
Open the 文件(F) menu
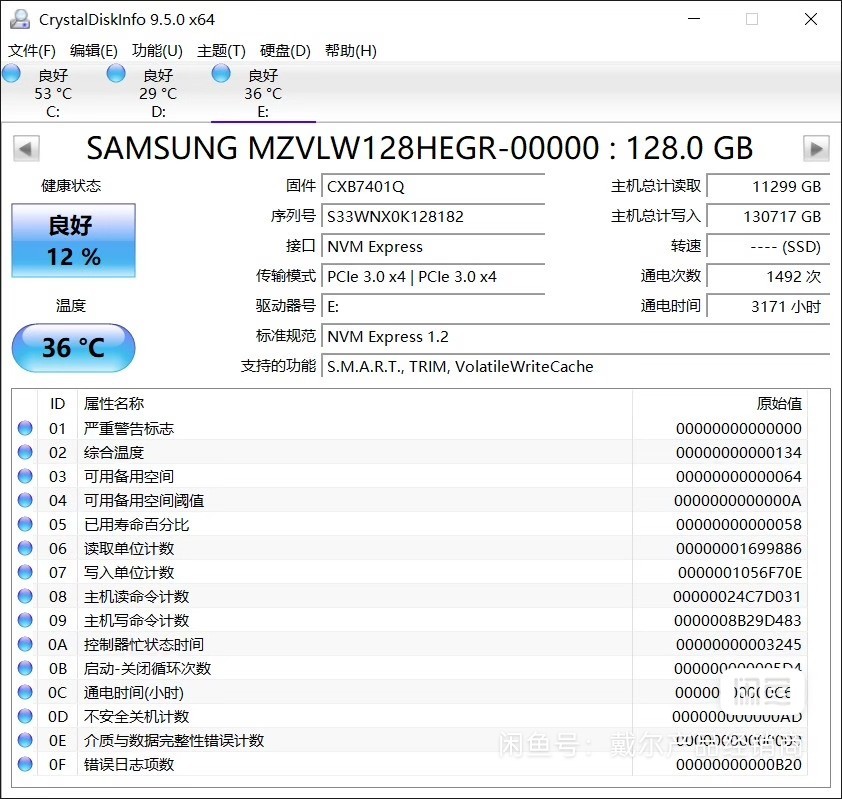pyautogui.click(x=32, y=50)
